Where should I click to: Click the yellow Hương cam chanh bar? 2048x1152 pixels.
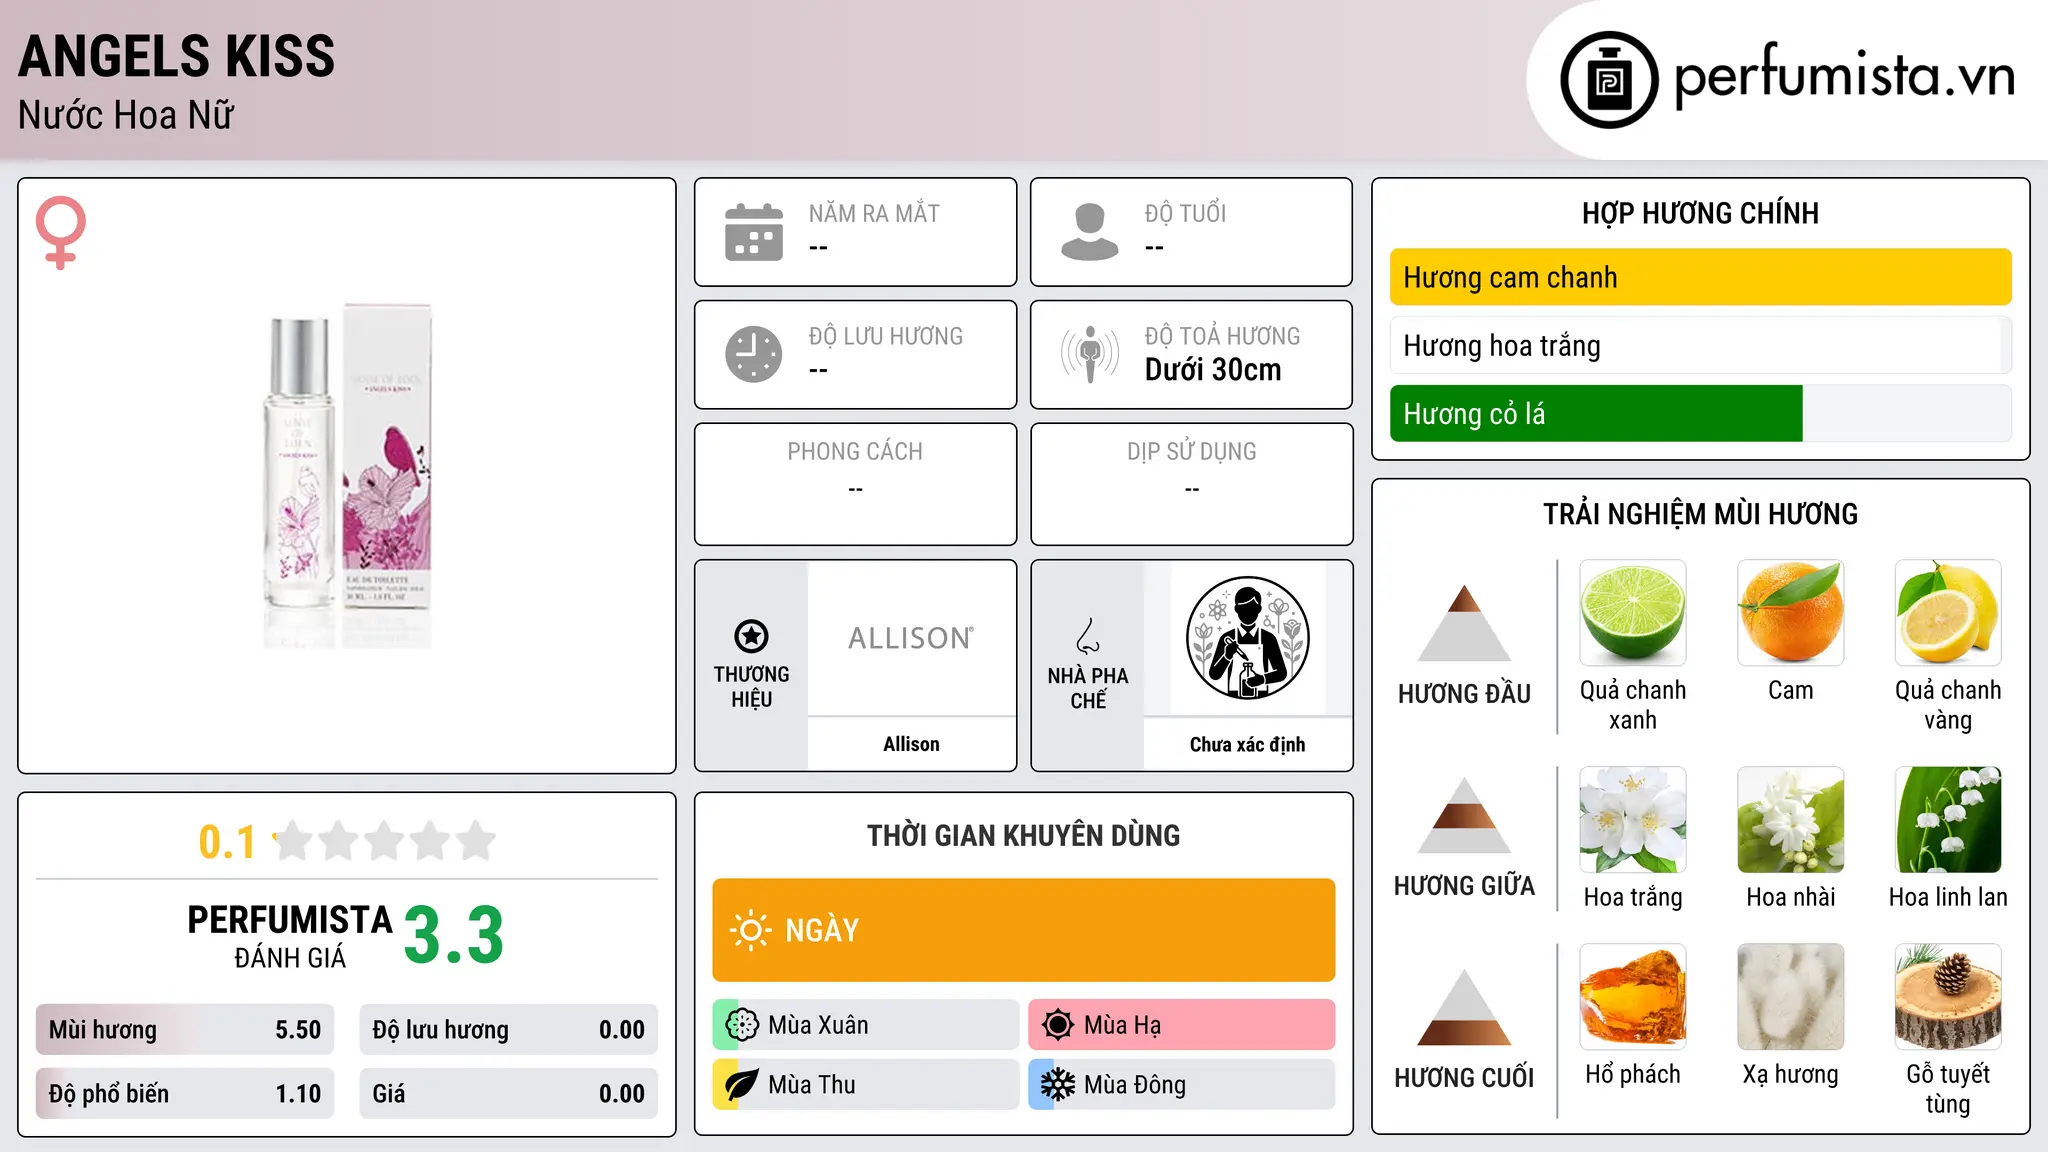point(1700,277)
